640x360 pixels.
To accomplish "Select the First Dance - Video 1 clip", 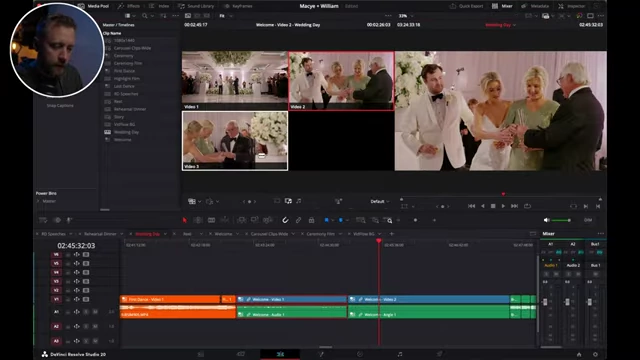I will coord(170,299).
